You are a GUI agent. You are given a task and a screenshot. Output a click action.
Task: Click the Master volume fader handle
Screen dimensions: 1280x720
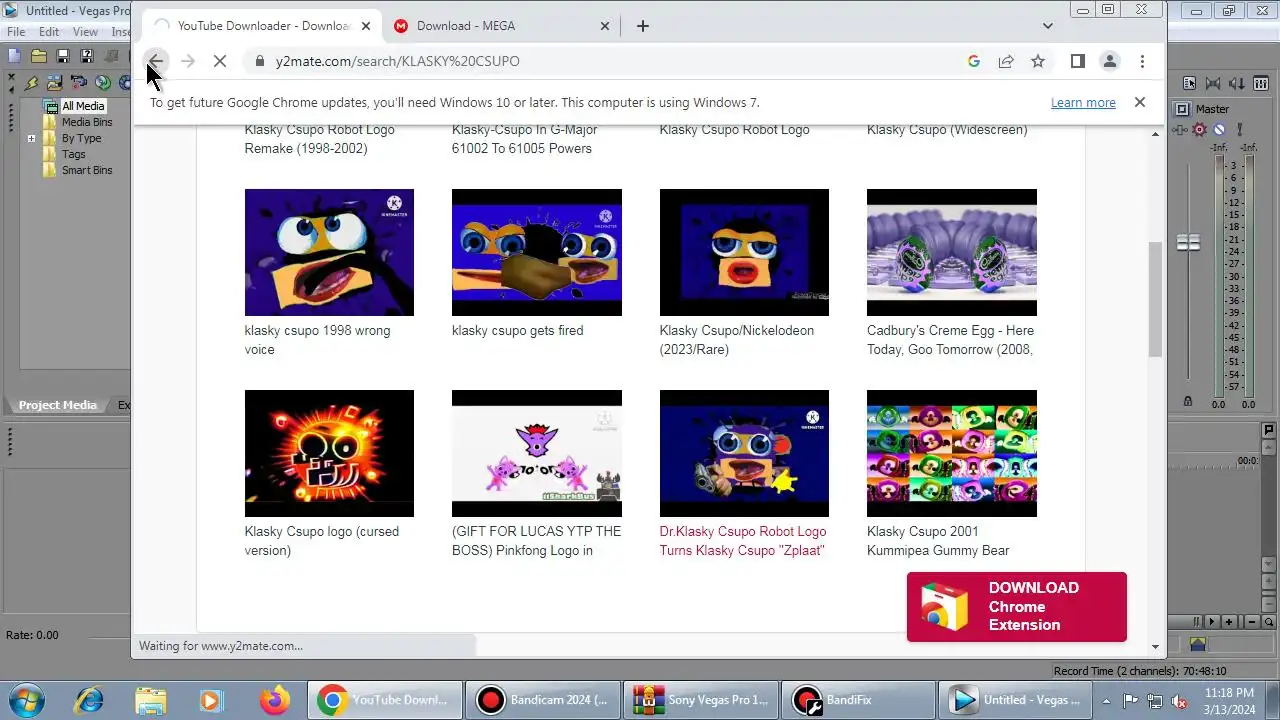pyautogui.click(x=1188, y=242)
